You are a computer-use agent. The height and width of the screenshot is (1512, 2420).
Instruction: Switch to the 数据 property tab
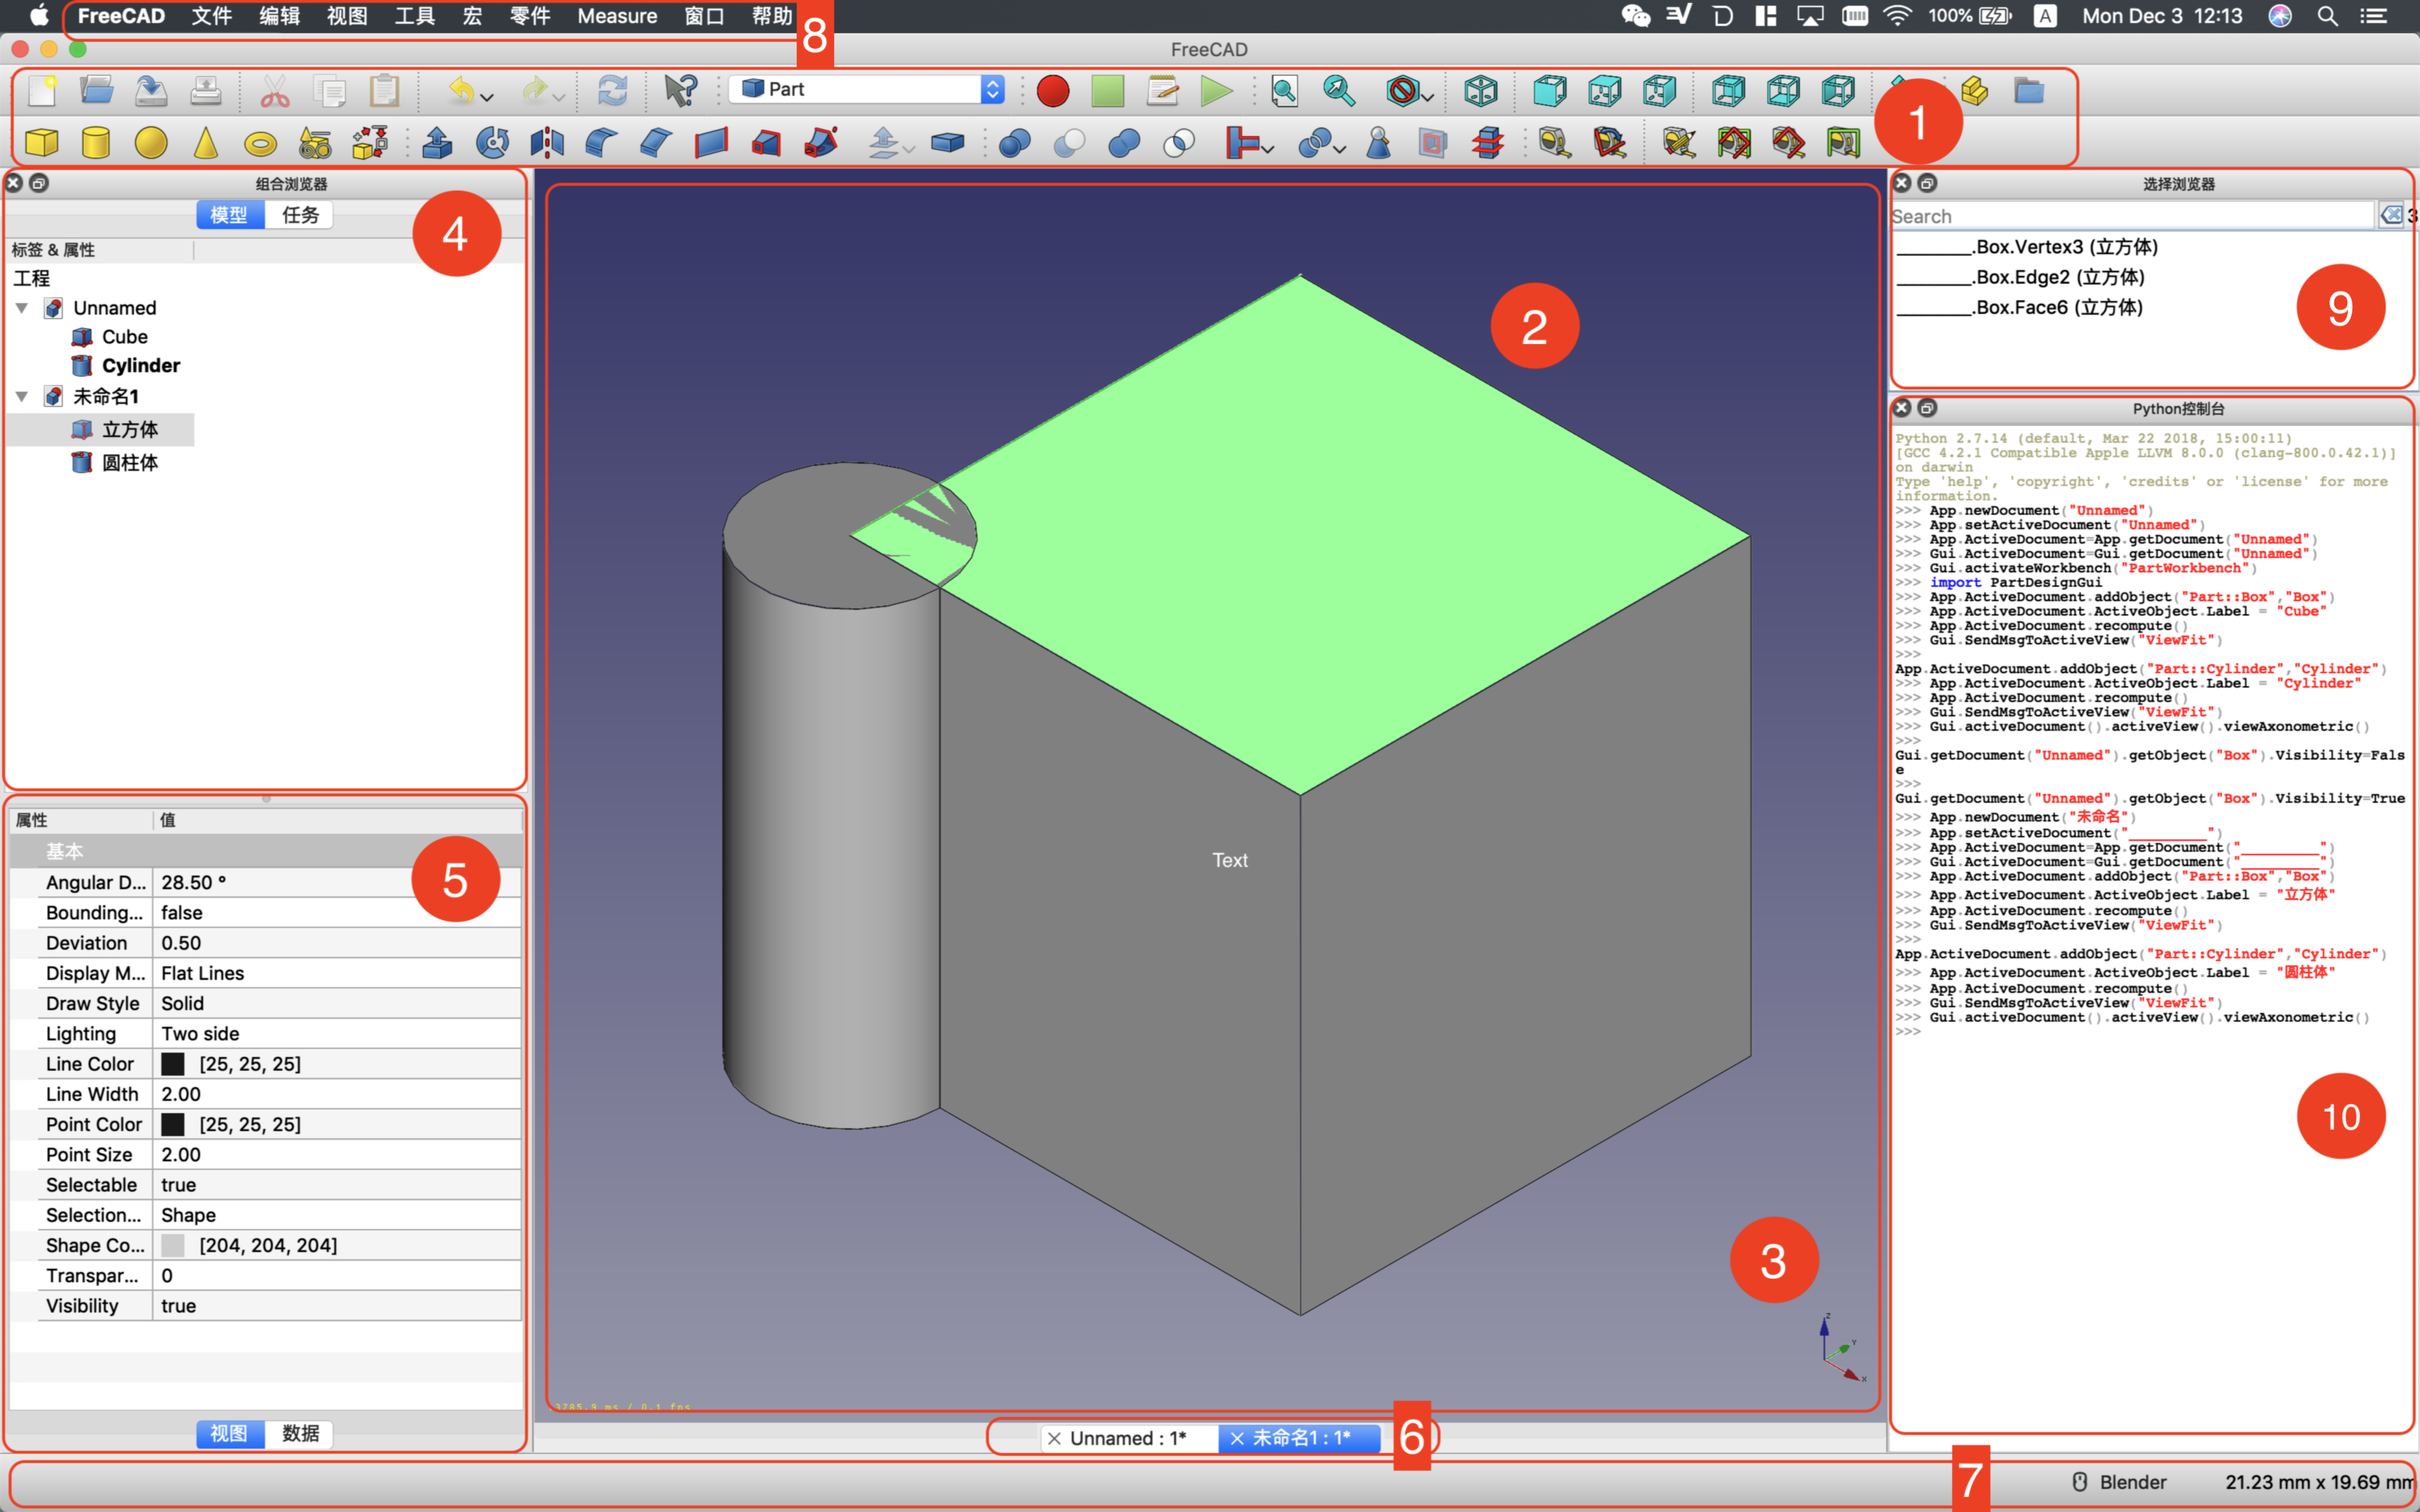[300, 1433]
